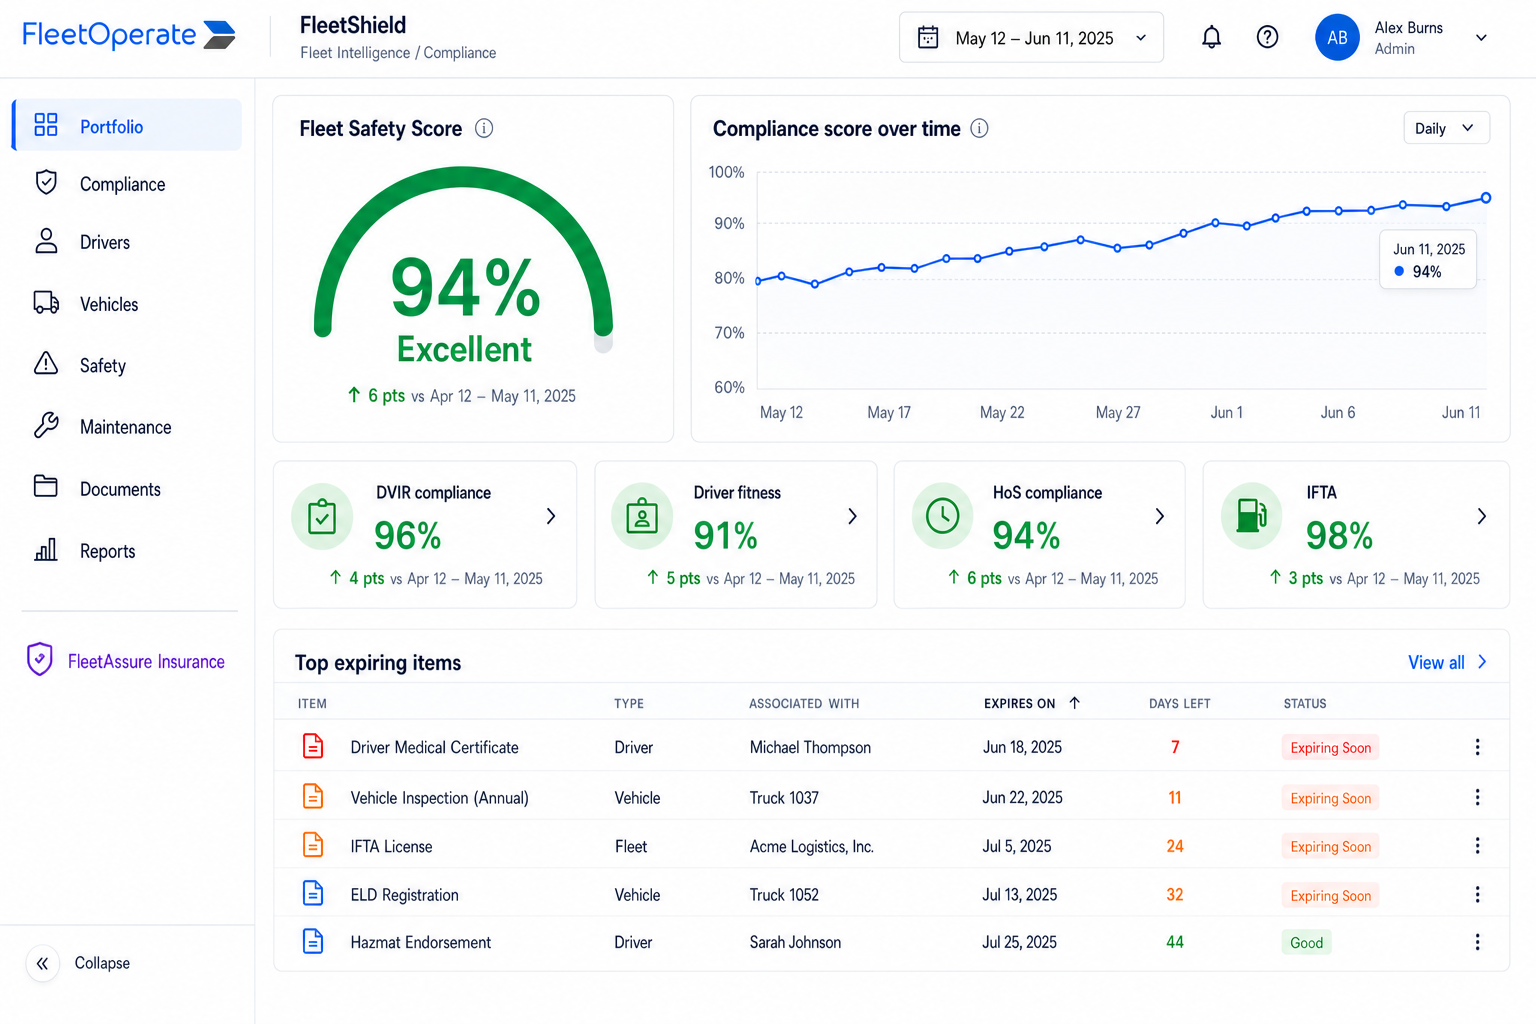Click the calendar icon in date picker
The image size is (1536, 1024).
coord(928,37)
